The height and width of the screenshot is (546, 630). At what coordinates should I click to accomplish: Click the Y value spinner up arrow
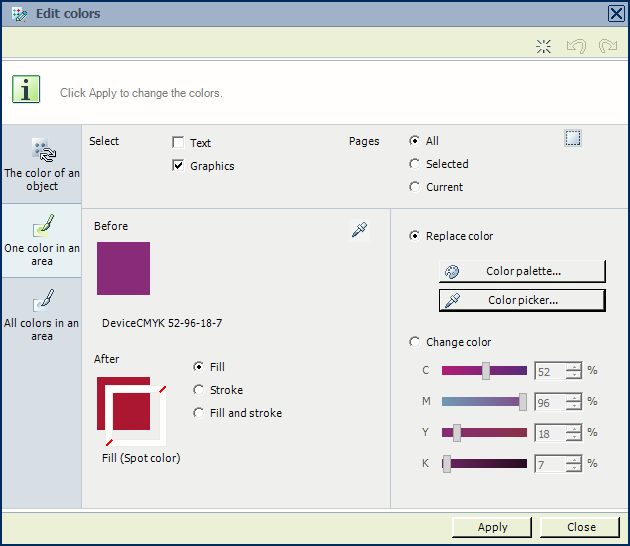click(x=574, y=429)
